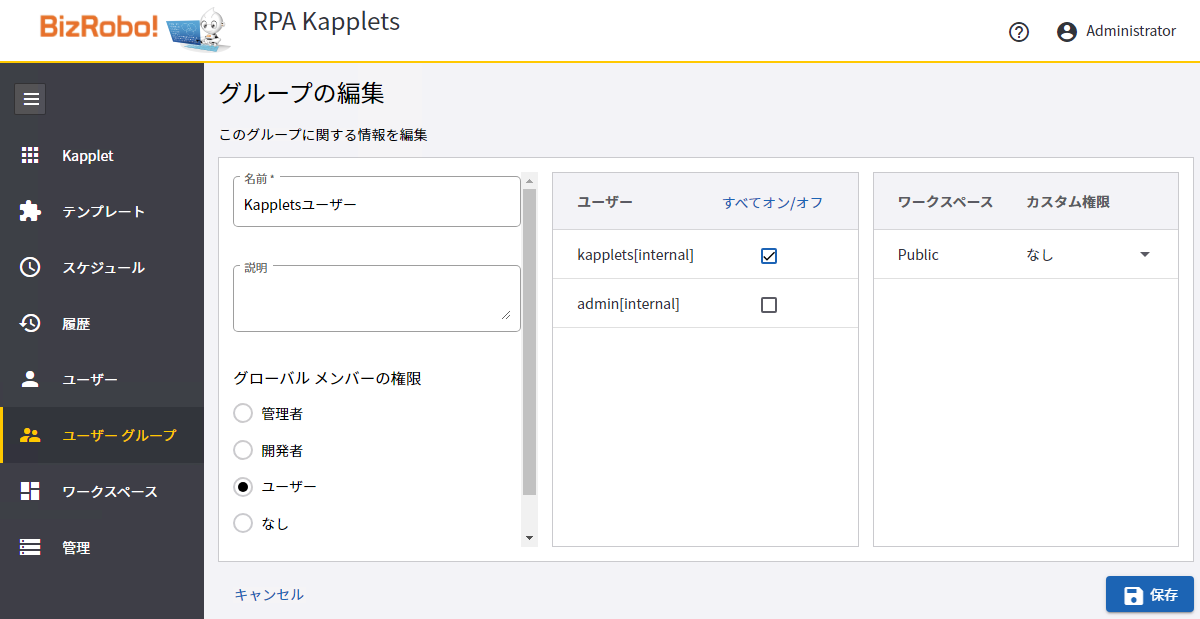Click the single person user icon
Screen dimensions: 1200x619
point(30,379)
